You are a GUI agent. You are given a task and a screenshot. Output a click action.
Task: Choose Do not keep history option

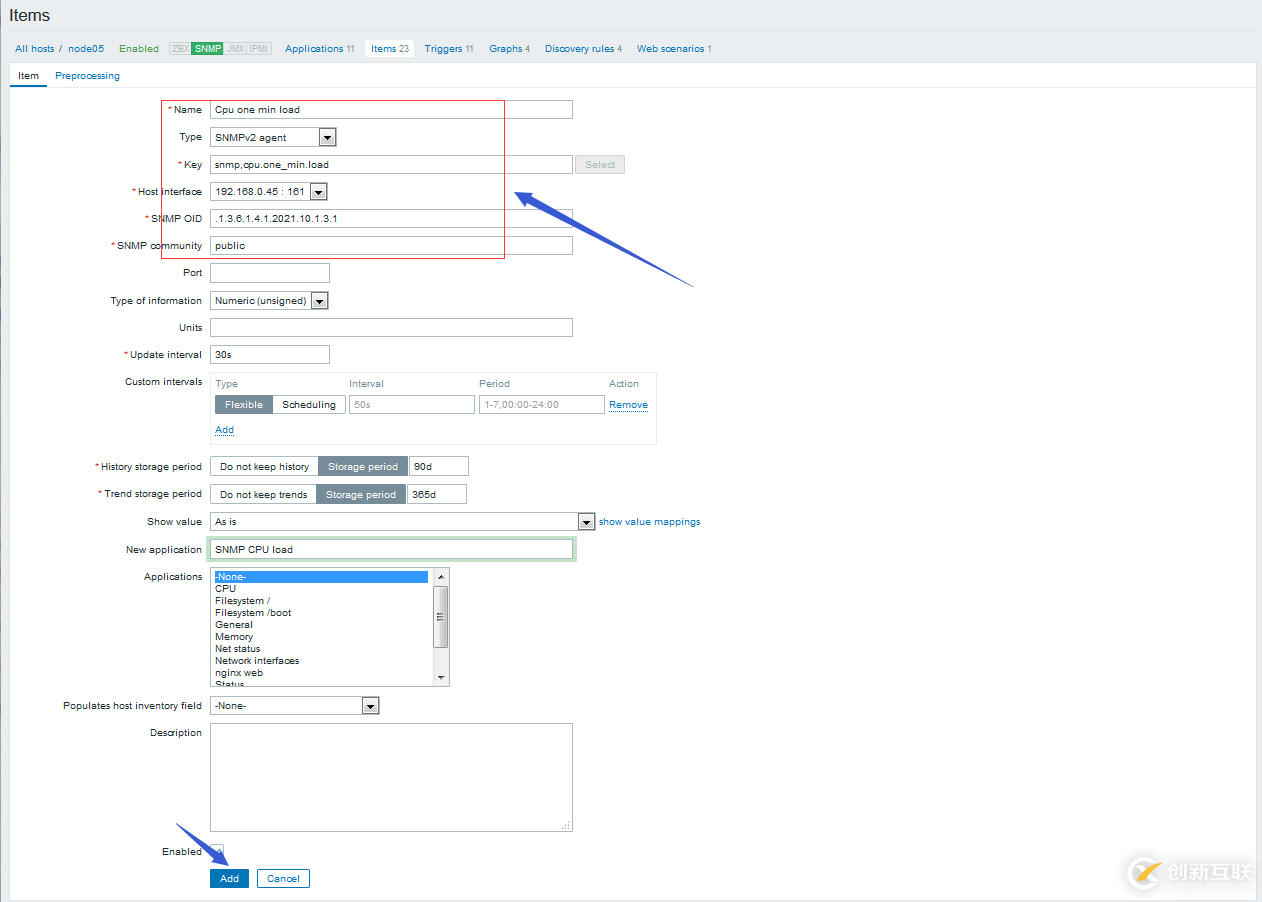click(264, 467)
